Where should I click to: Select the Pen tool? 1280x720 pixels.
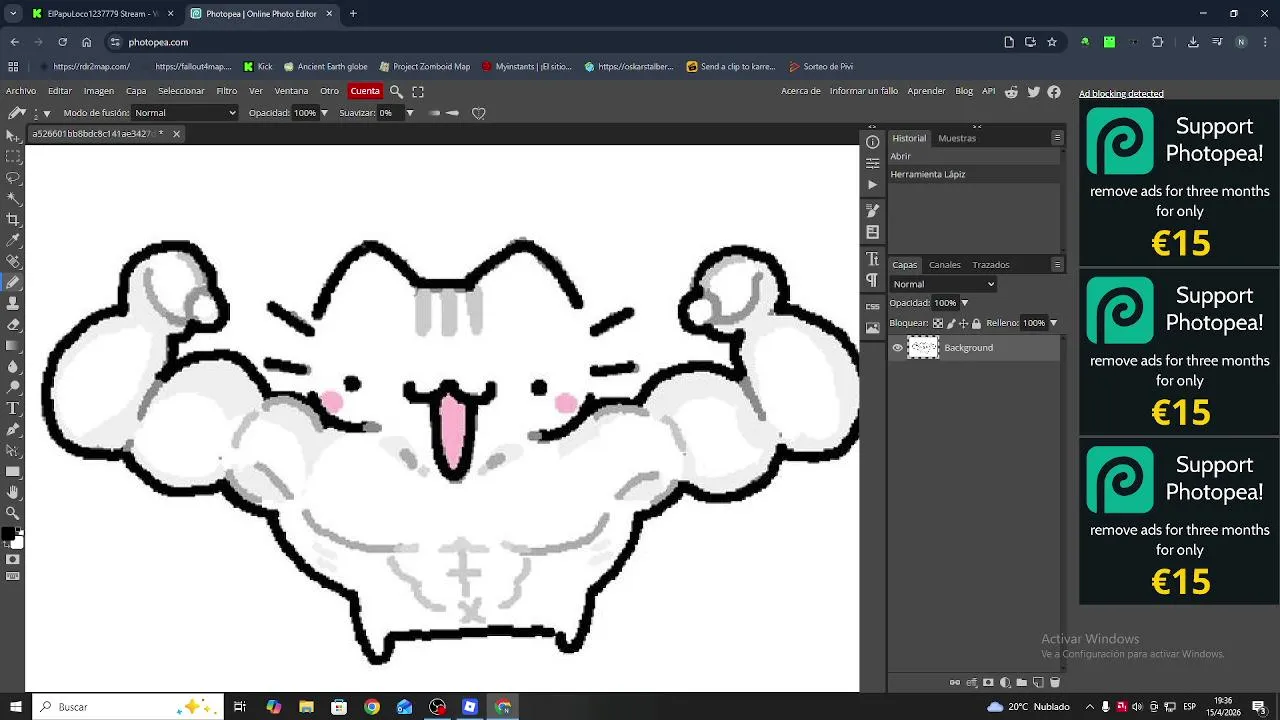point(13,429)
